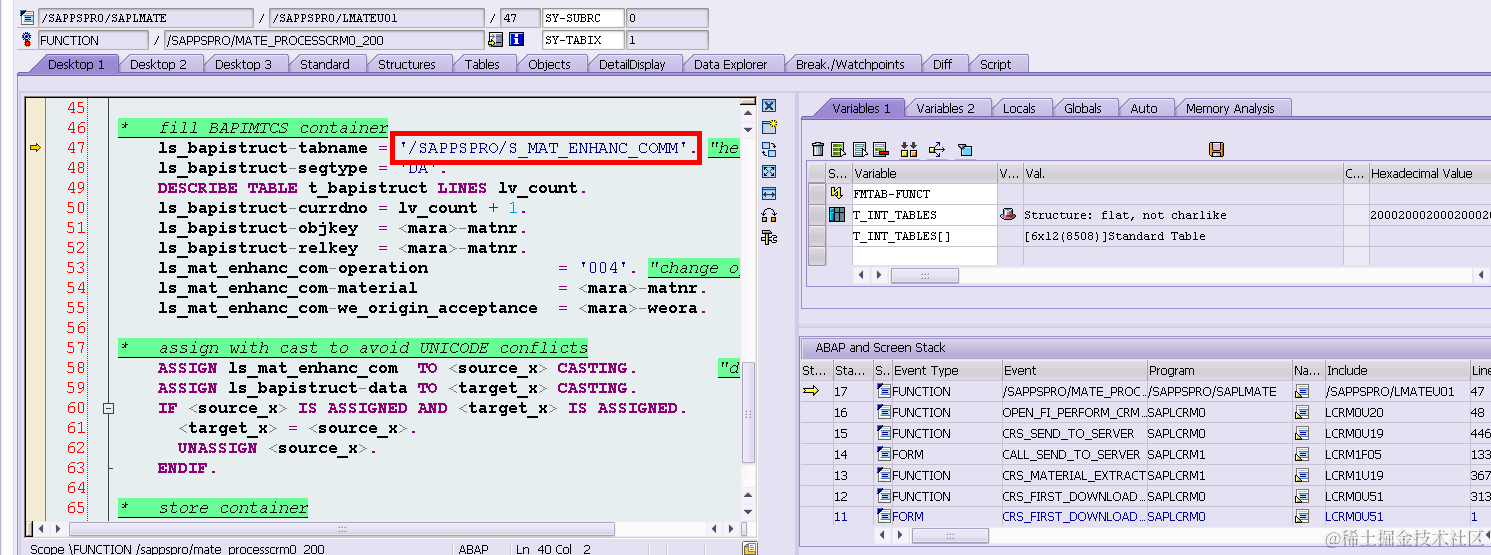Screen dimensions: 1491x555
Task: Click the SY-TABIX input field
Action: click(667, 40)
